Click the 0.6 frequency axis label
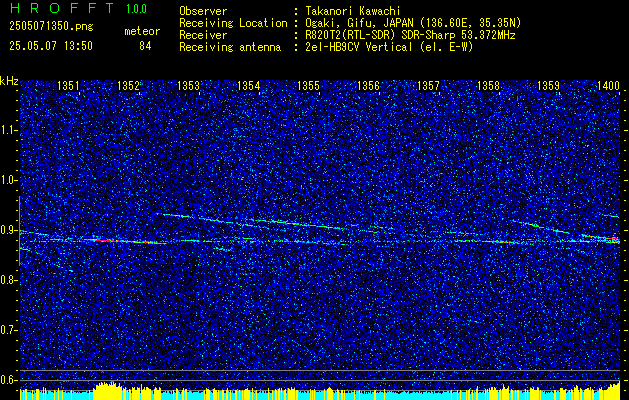 pos(9,380)
